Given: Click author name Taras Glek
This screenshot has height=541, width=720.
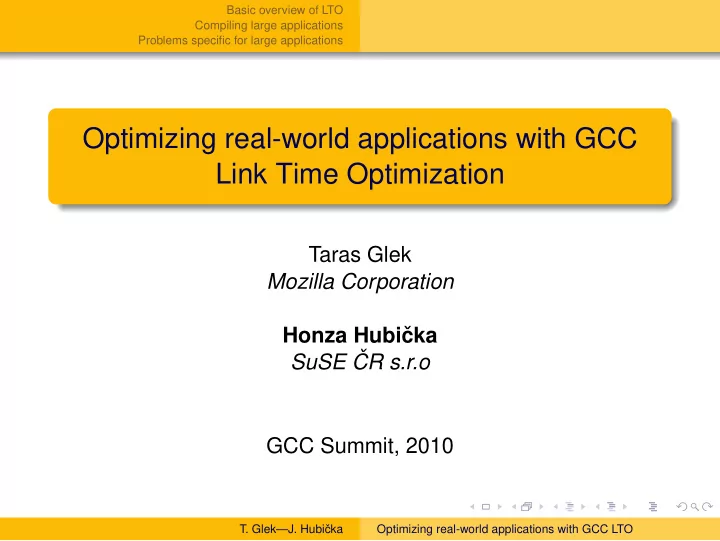Looking at the screenshot, I should tap(360, 254).
